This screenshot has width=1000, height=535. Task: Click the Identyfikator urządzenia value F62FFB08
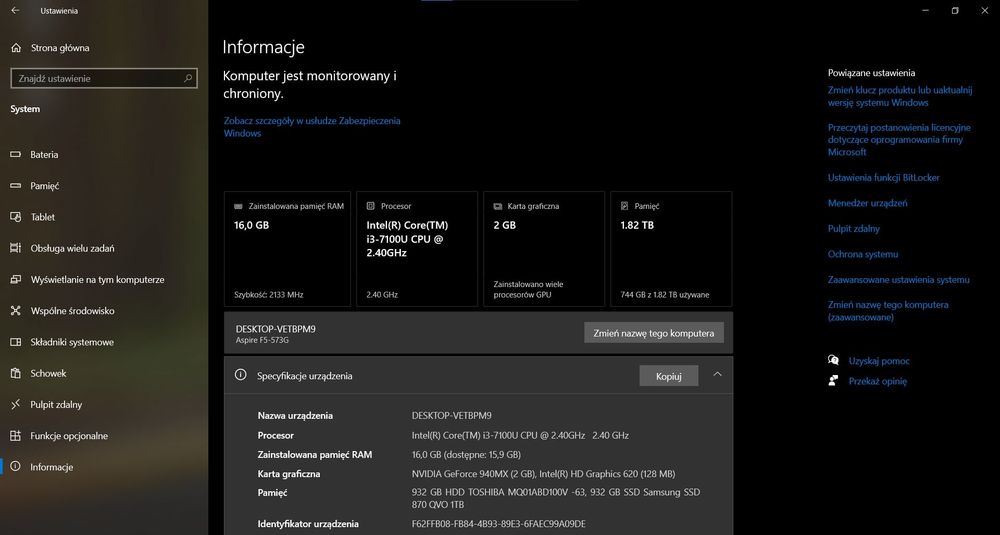(x=499, y=524)
